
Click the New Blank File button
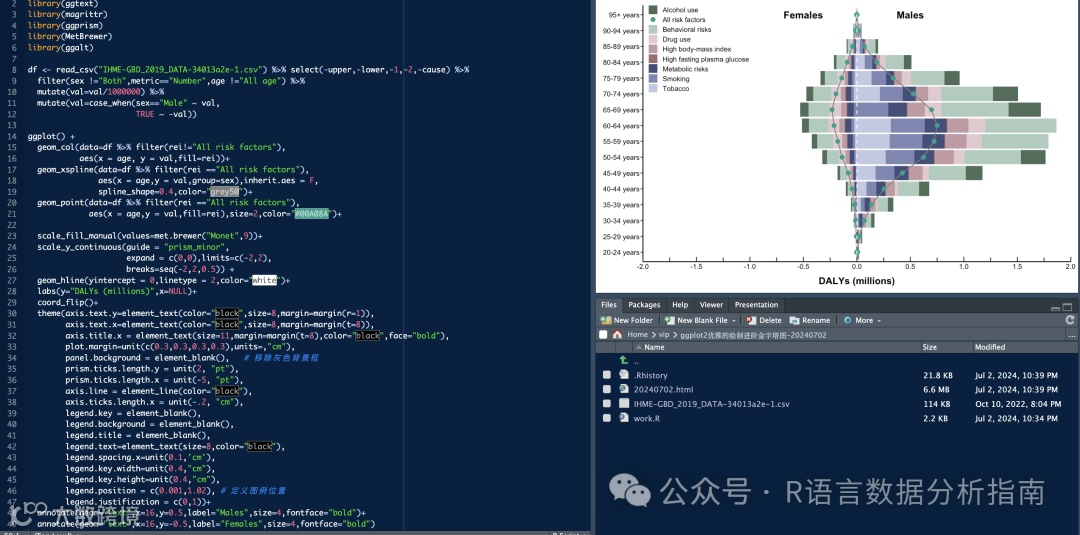point(696,320)
